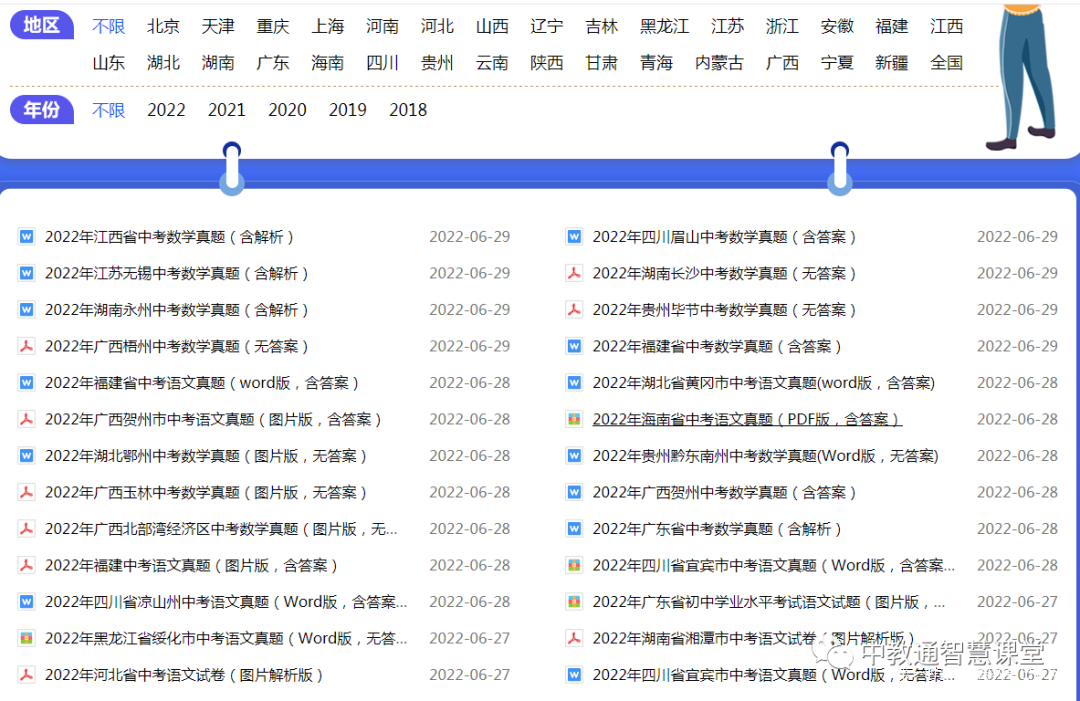Open 2022年广东省中考数学真题（含解析）
This screenshot has width=1080, height=701.
click(x=717, y=529)
